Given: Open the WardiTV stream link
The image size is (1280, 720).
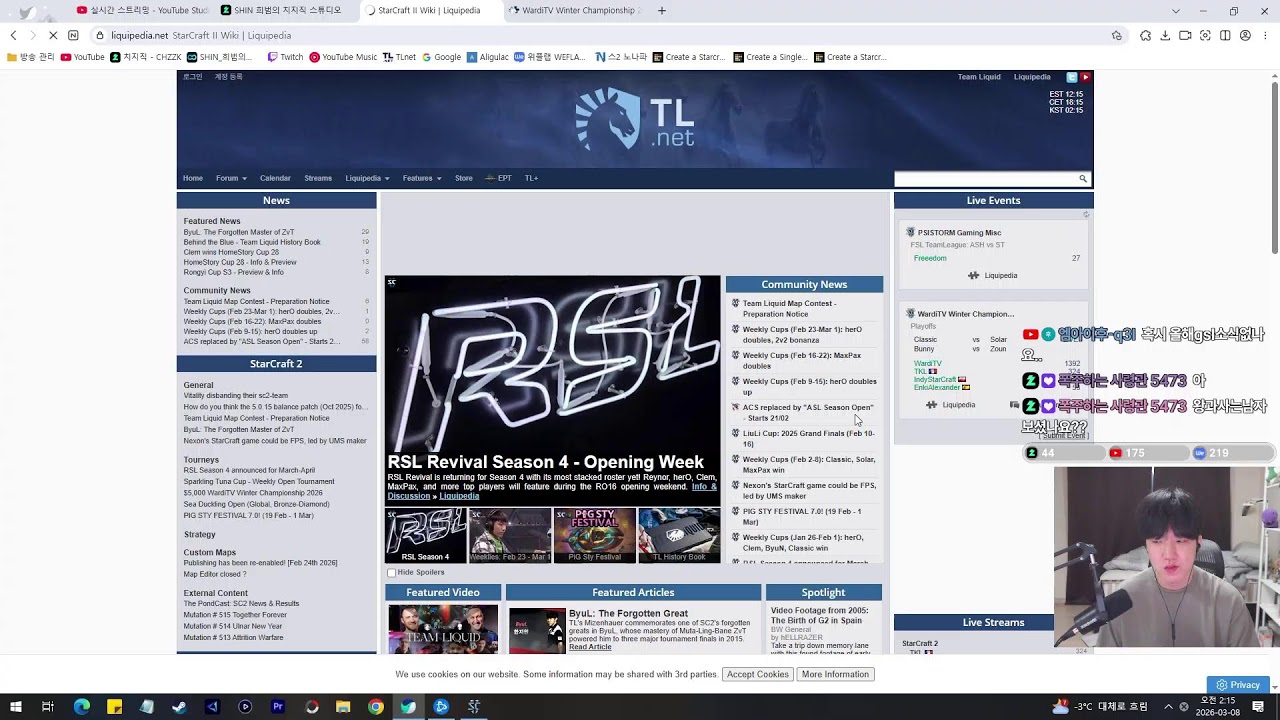Looking at the screenshot, I should pyautogui.click(x=928, y=364).
